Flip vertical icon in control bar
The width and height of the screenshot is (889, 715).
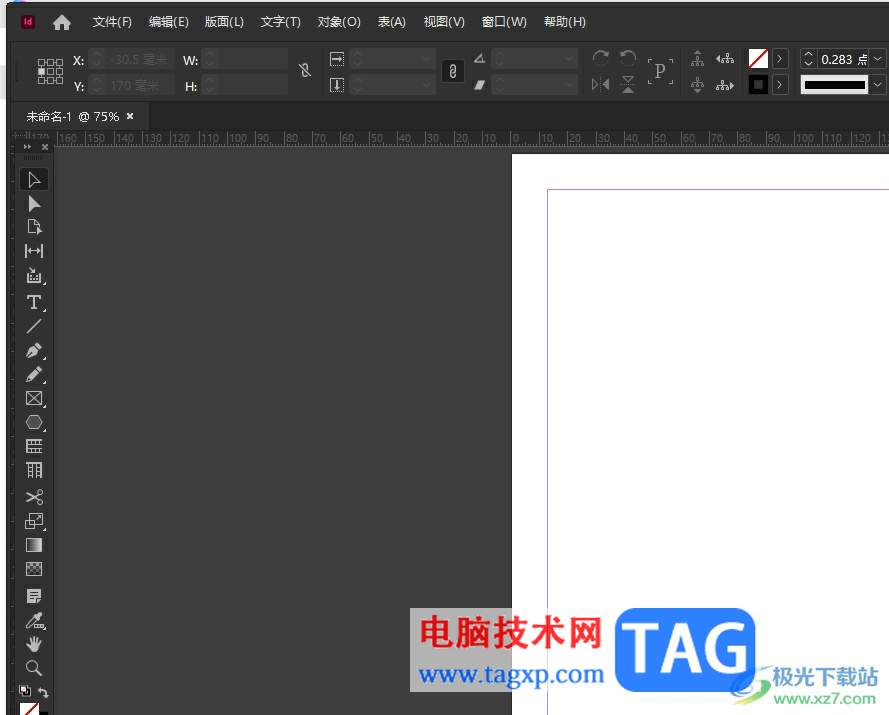click(628, 84)
